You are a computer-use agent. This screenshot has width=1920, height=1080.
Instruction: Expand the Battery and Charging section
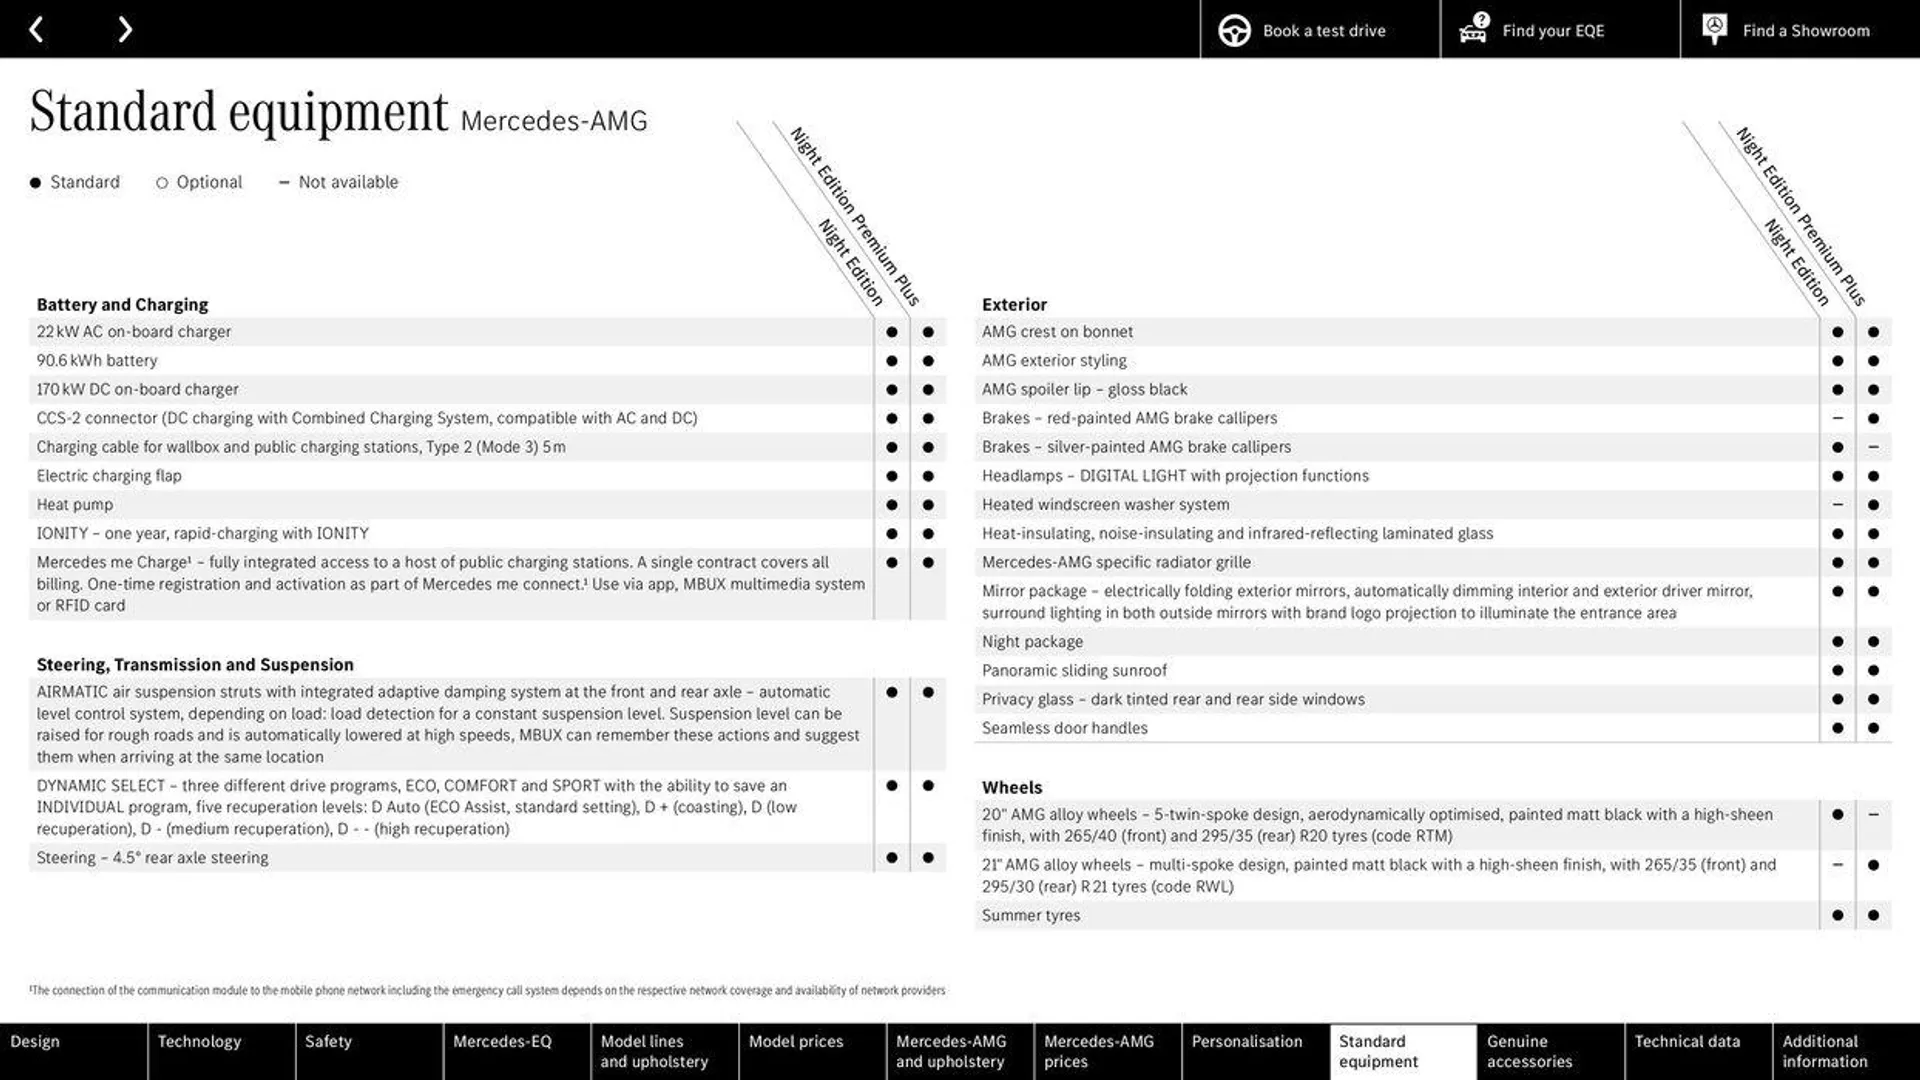click(123, 303)
